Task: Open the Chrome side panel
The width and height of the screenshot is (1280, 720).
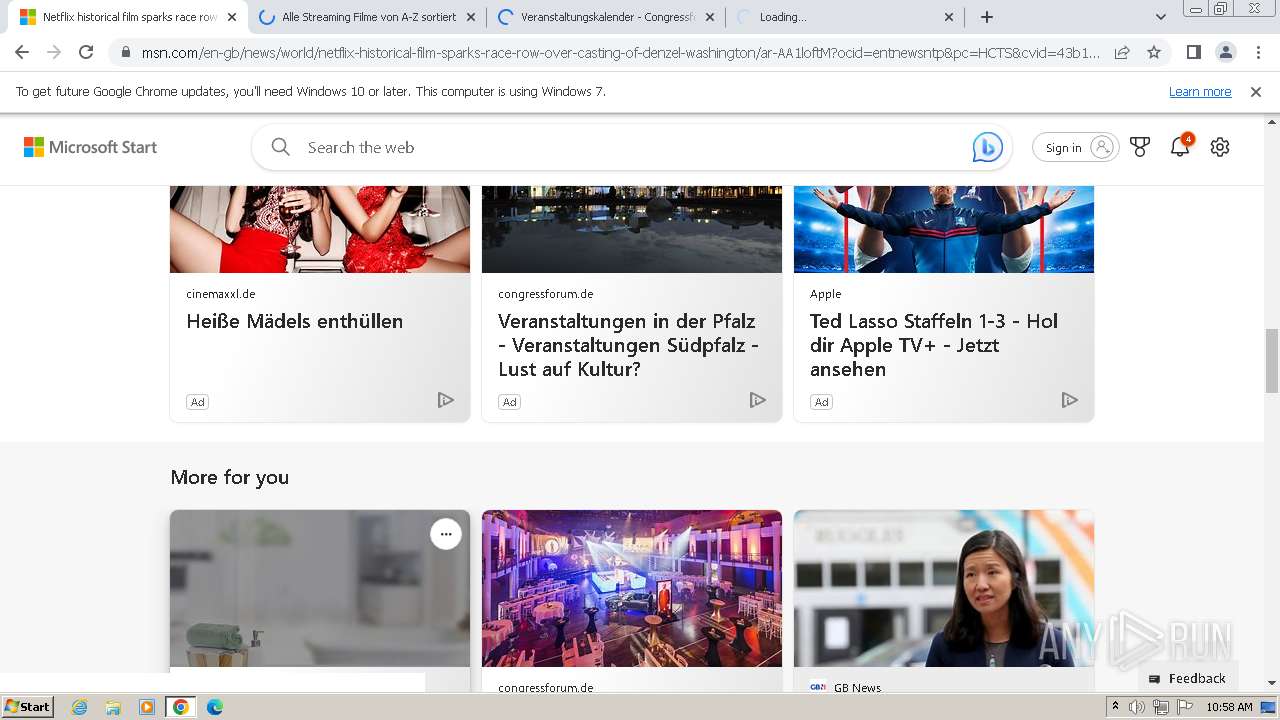Action: pos(1193,52)
